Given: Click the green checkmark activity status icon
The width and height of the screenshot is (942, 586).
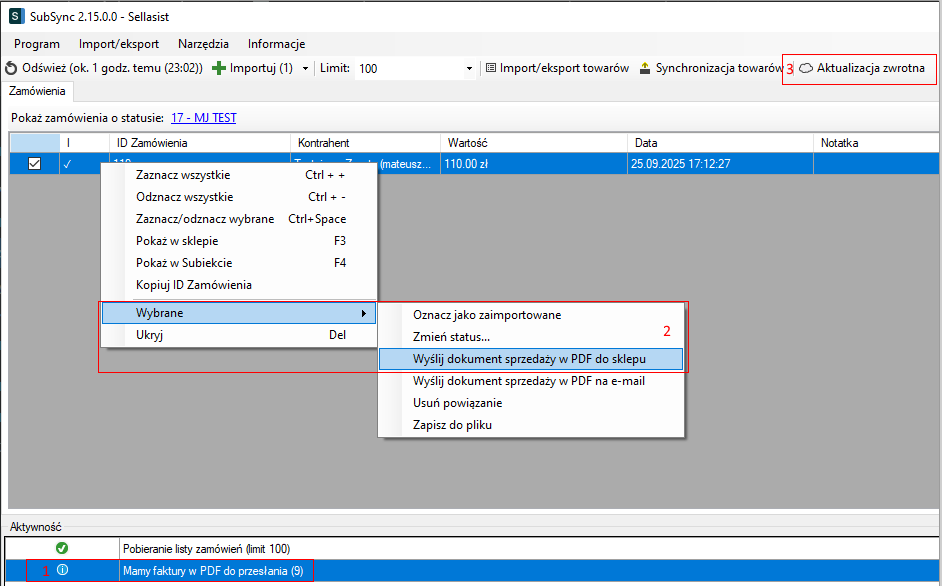Looking at the screenshot, I should tap(62, 548).
